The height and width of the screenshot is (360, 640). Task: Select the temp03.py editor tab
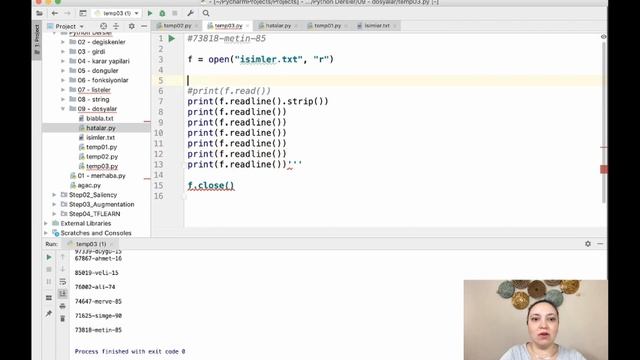228,25
